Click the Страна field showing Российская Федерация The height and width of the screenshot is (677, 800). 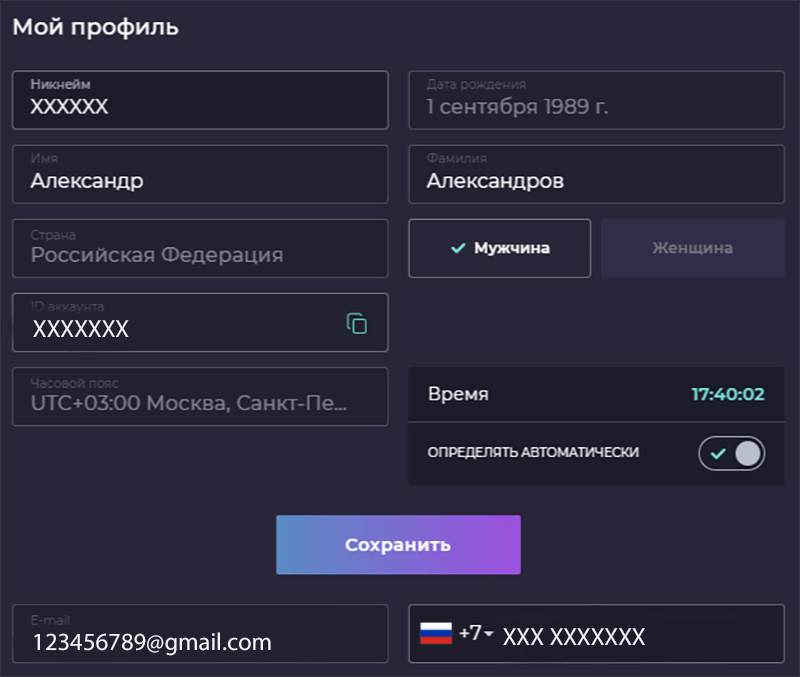(x=200, y=248)
